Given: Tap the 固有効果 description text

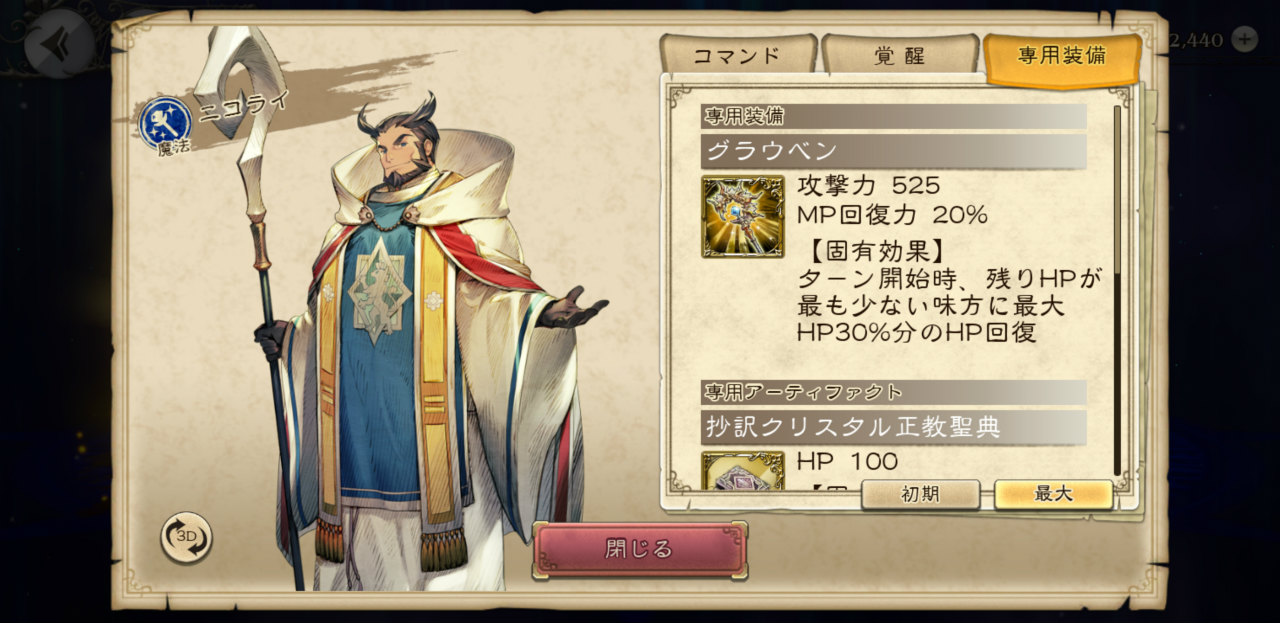Looking at the screenshot, I should point(949,291).
